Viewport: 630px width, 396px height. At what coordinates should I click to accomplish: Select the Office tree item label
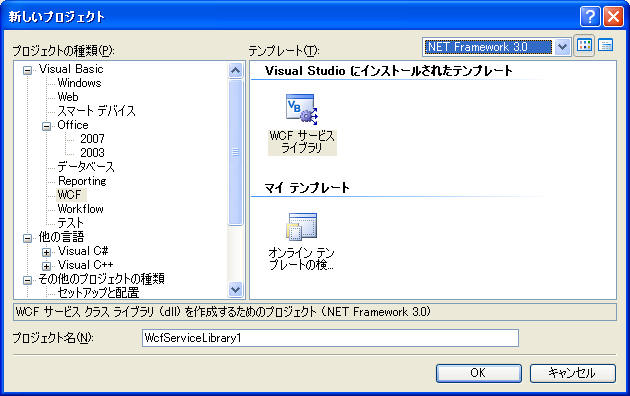73,125
